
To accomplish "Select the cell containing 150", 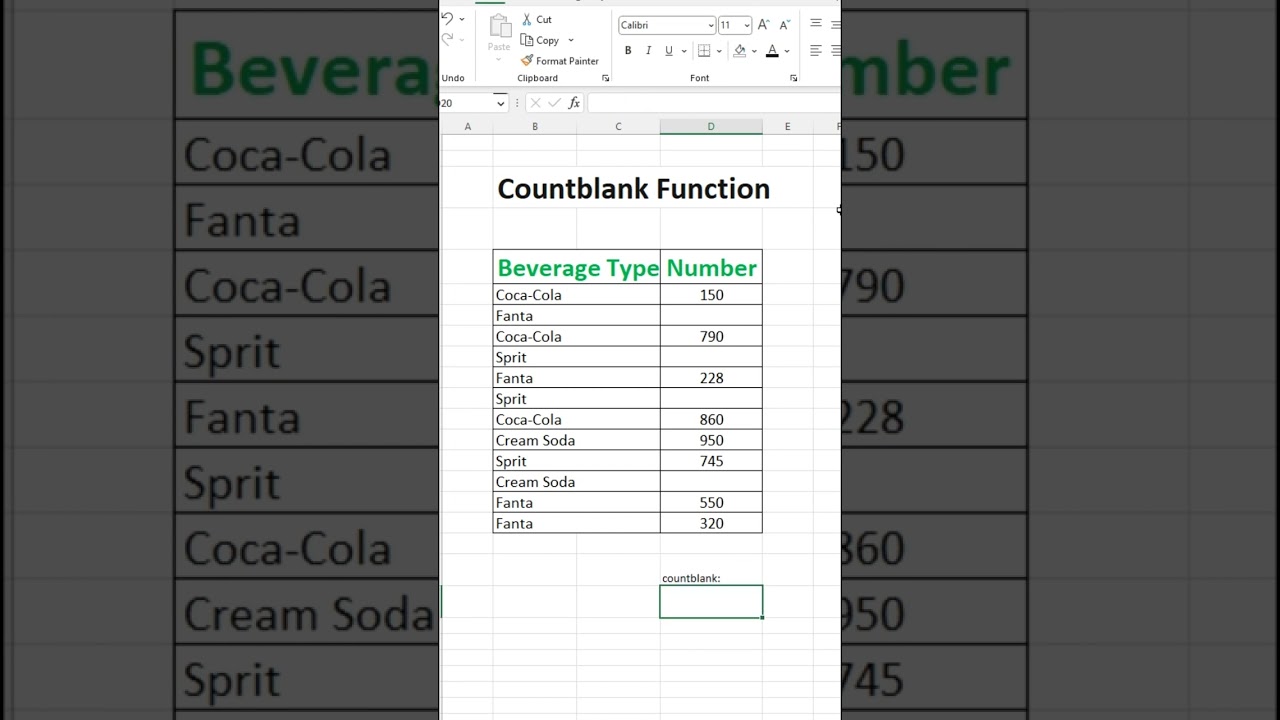I will 711,295.
